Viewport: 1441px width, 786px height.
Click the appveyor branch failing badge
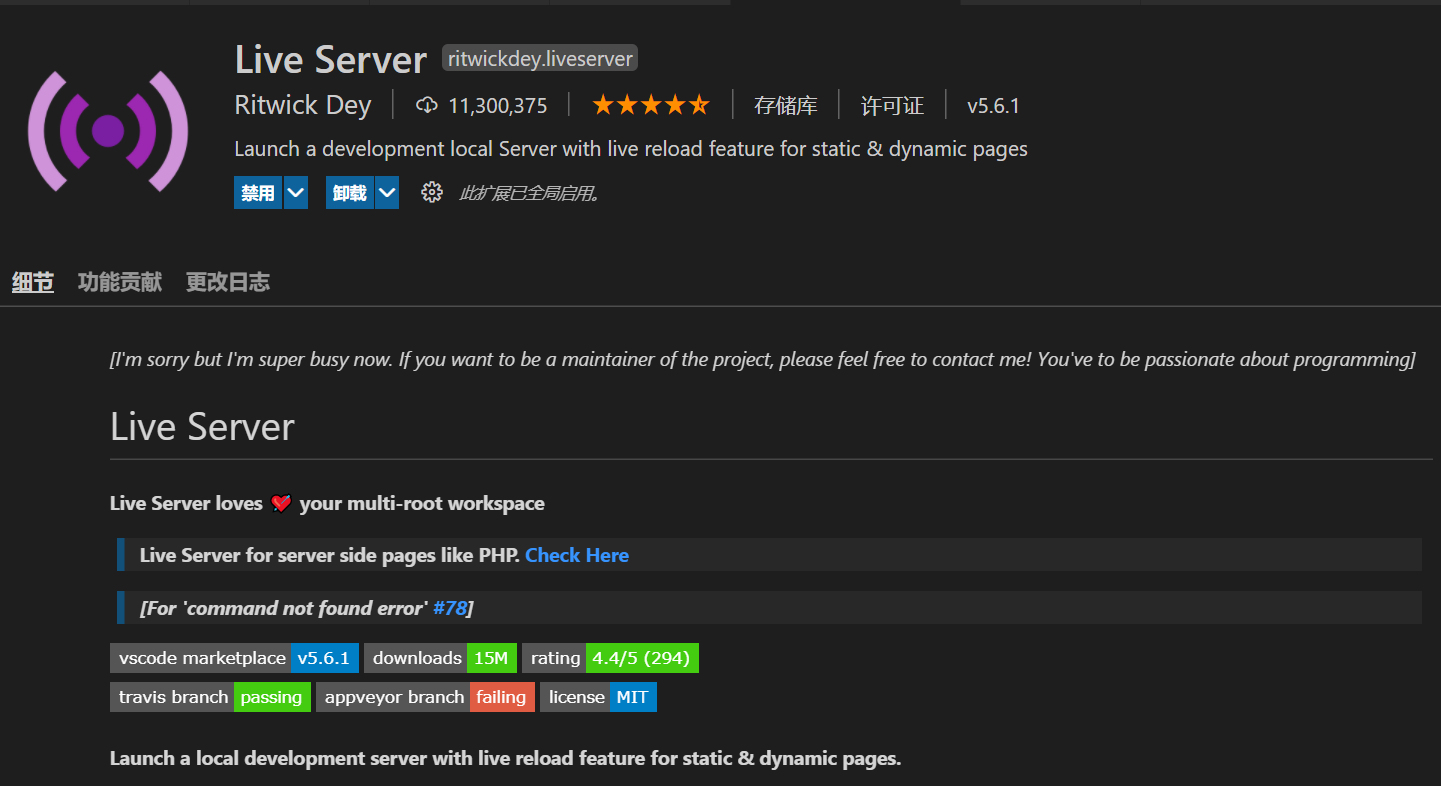425,697
